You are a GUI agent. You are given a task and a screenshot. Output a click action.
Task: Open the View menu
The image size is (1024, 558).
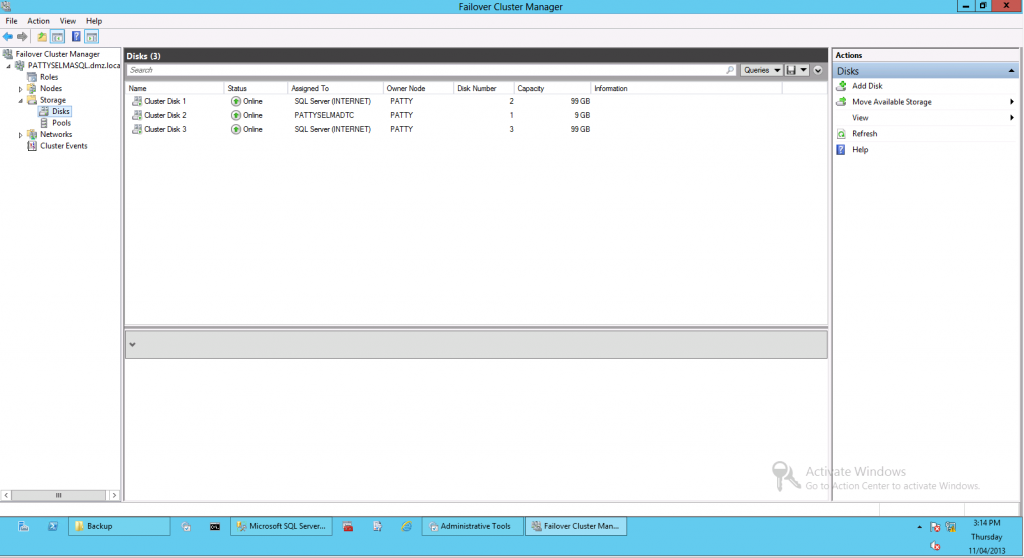[x=68, y=21]
